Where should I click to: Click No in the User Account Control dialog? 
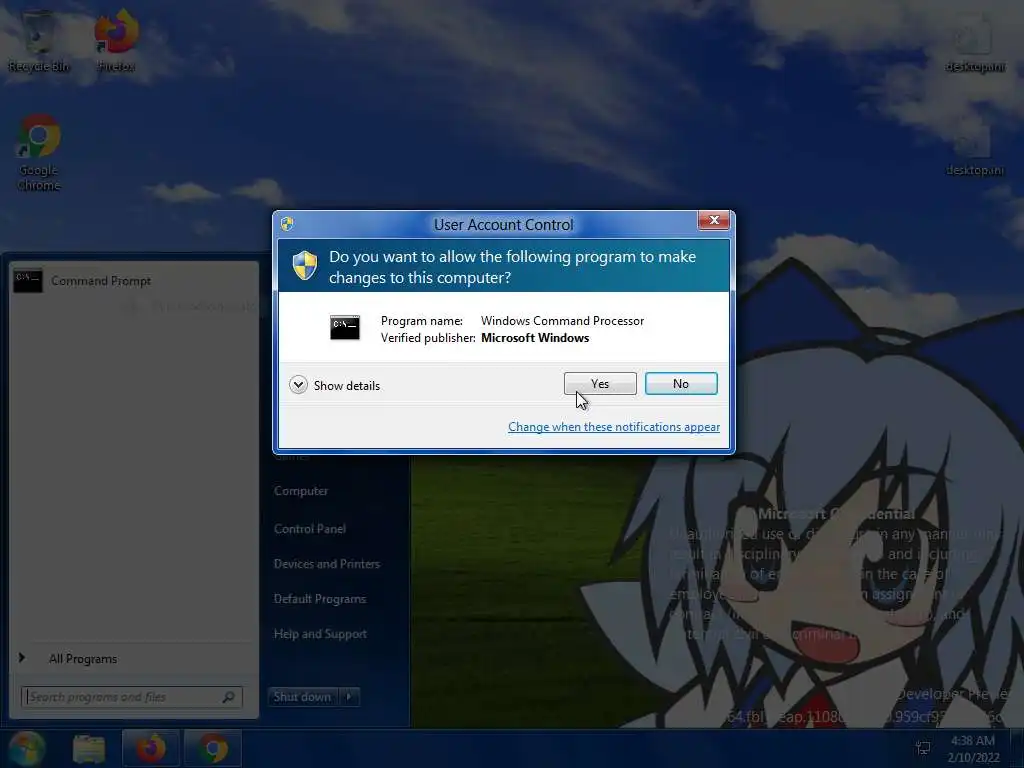680,383
